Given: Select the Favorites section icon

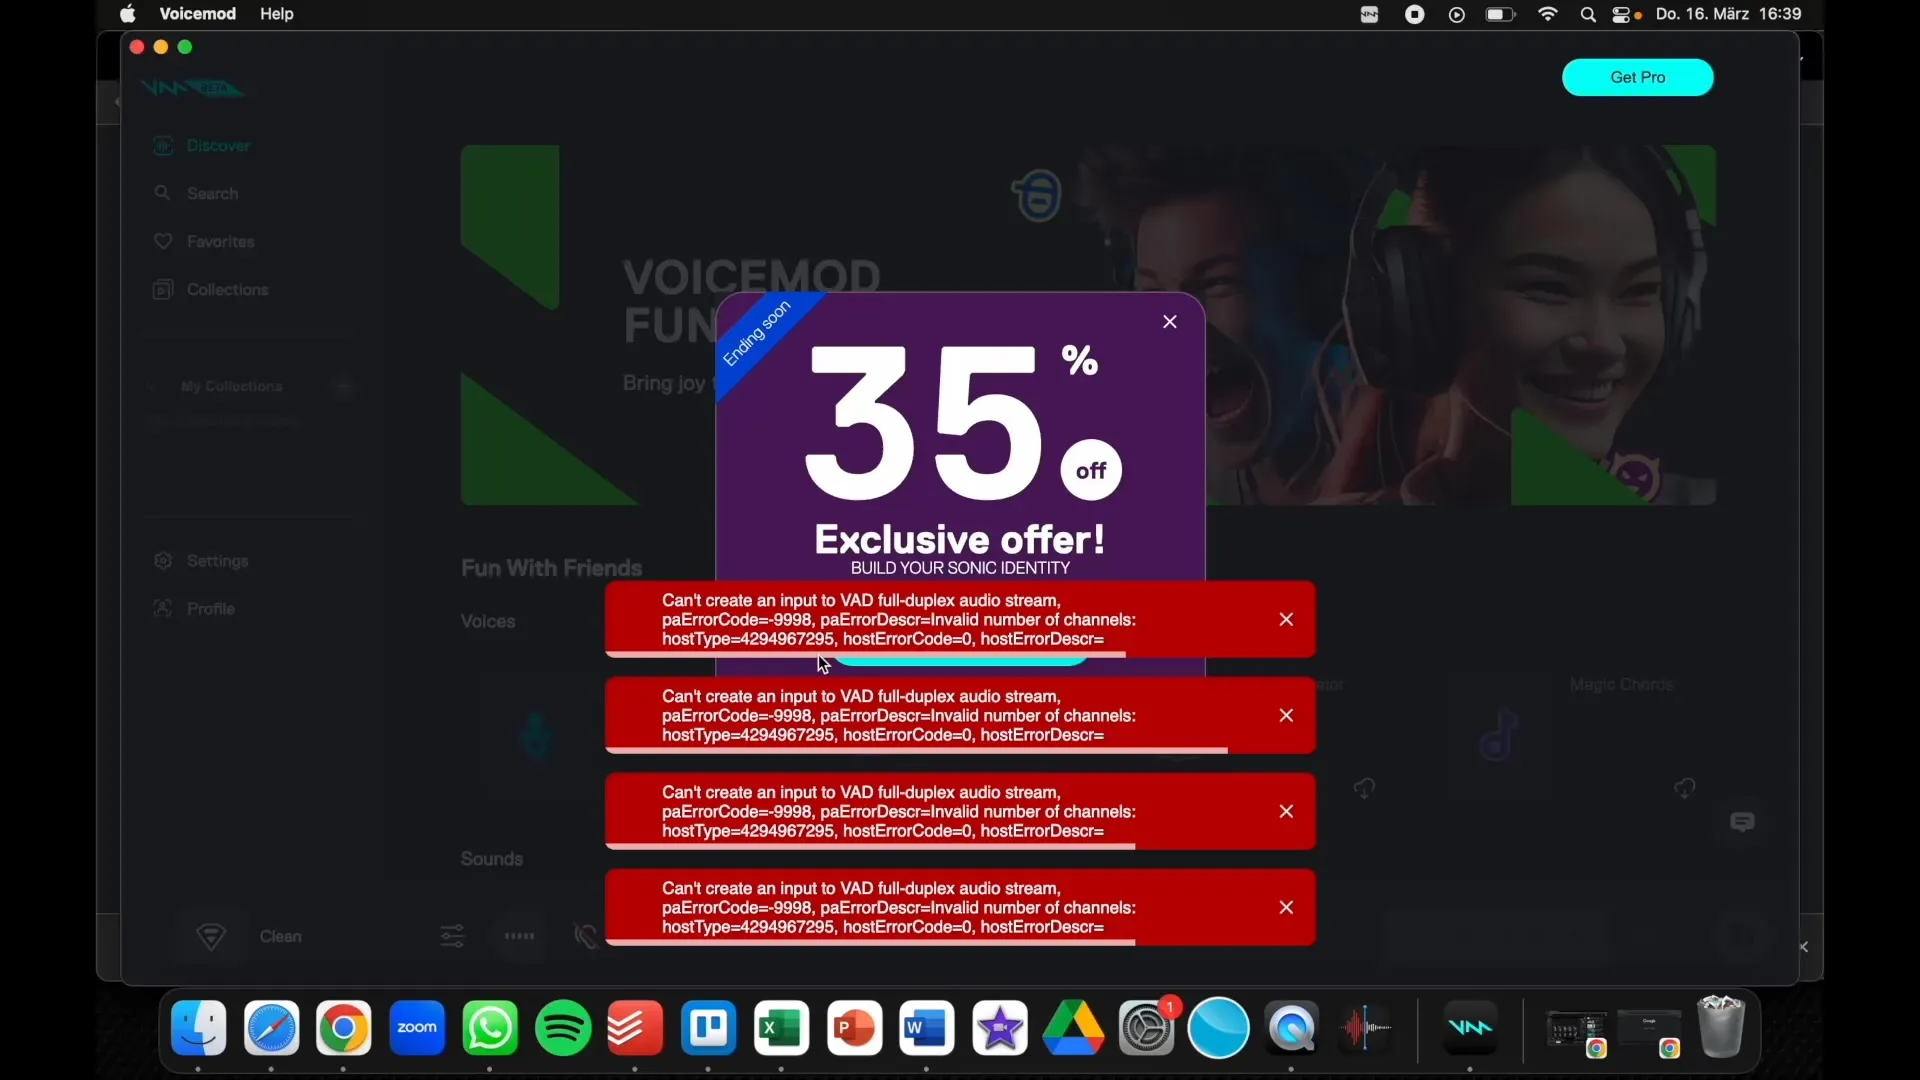Looking at the screenshot, I should point(162,241).
